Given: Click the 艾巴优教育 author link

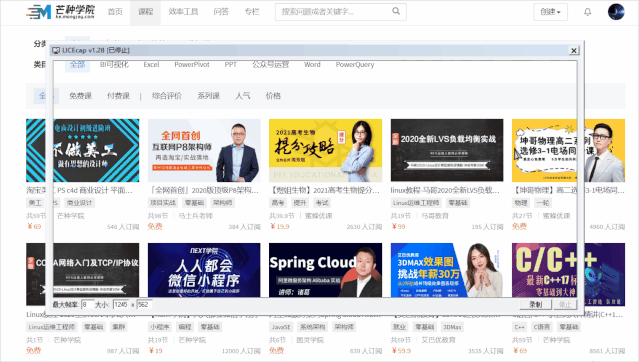Looking at the screenshot, I should coord(438,340).
